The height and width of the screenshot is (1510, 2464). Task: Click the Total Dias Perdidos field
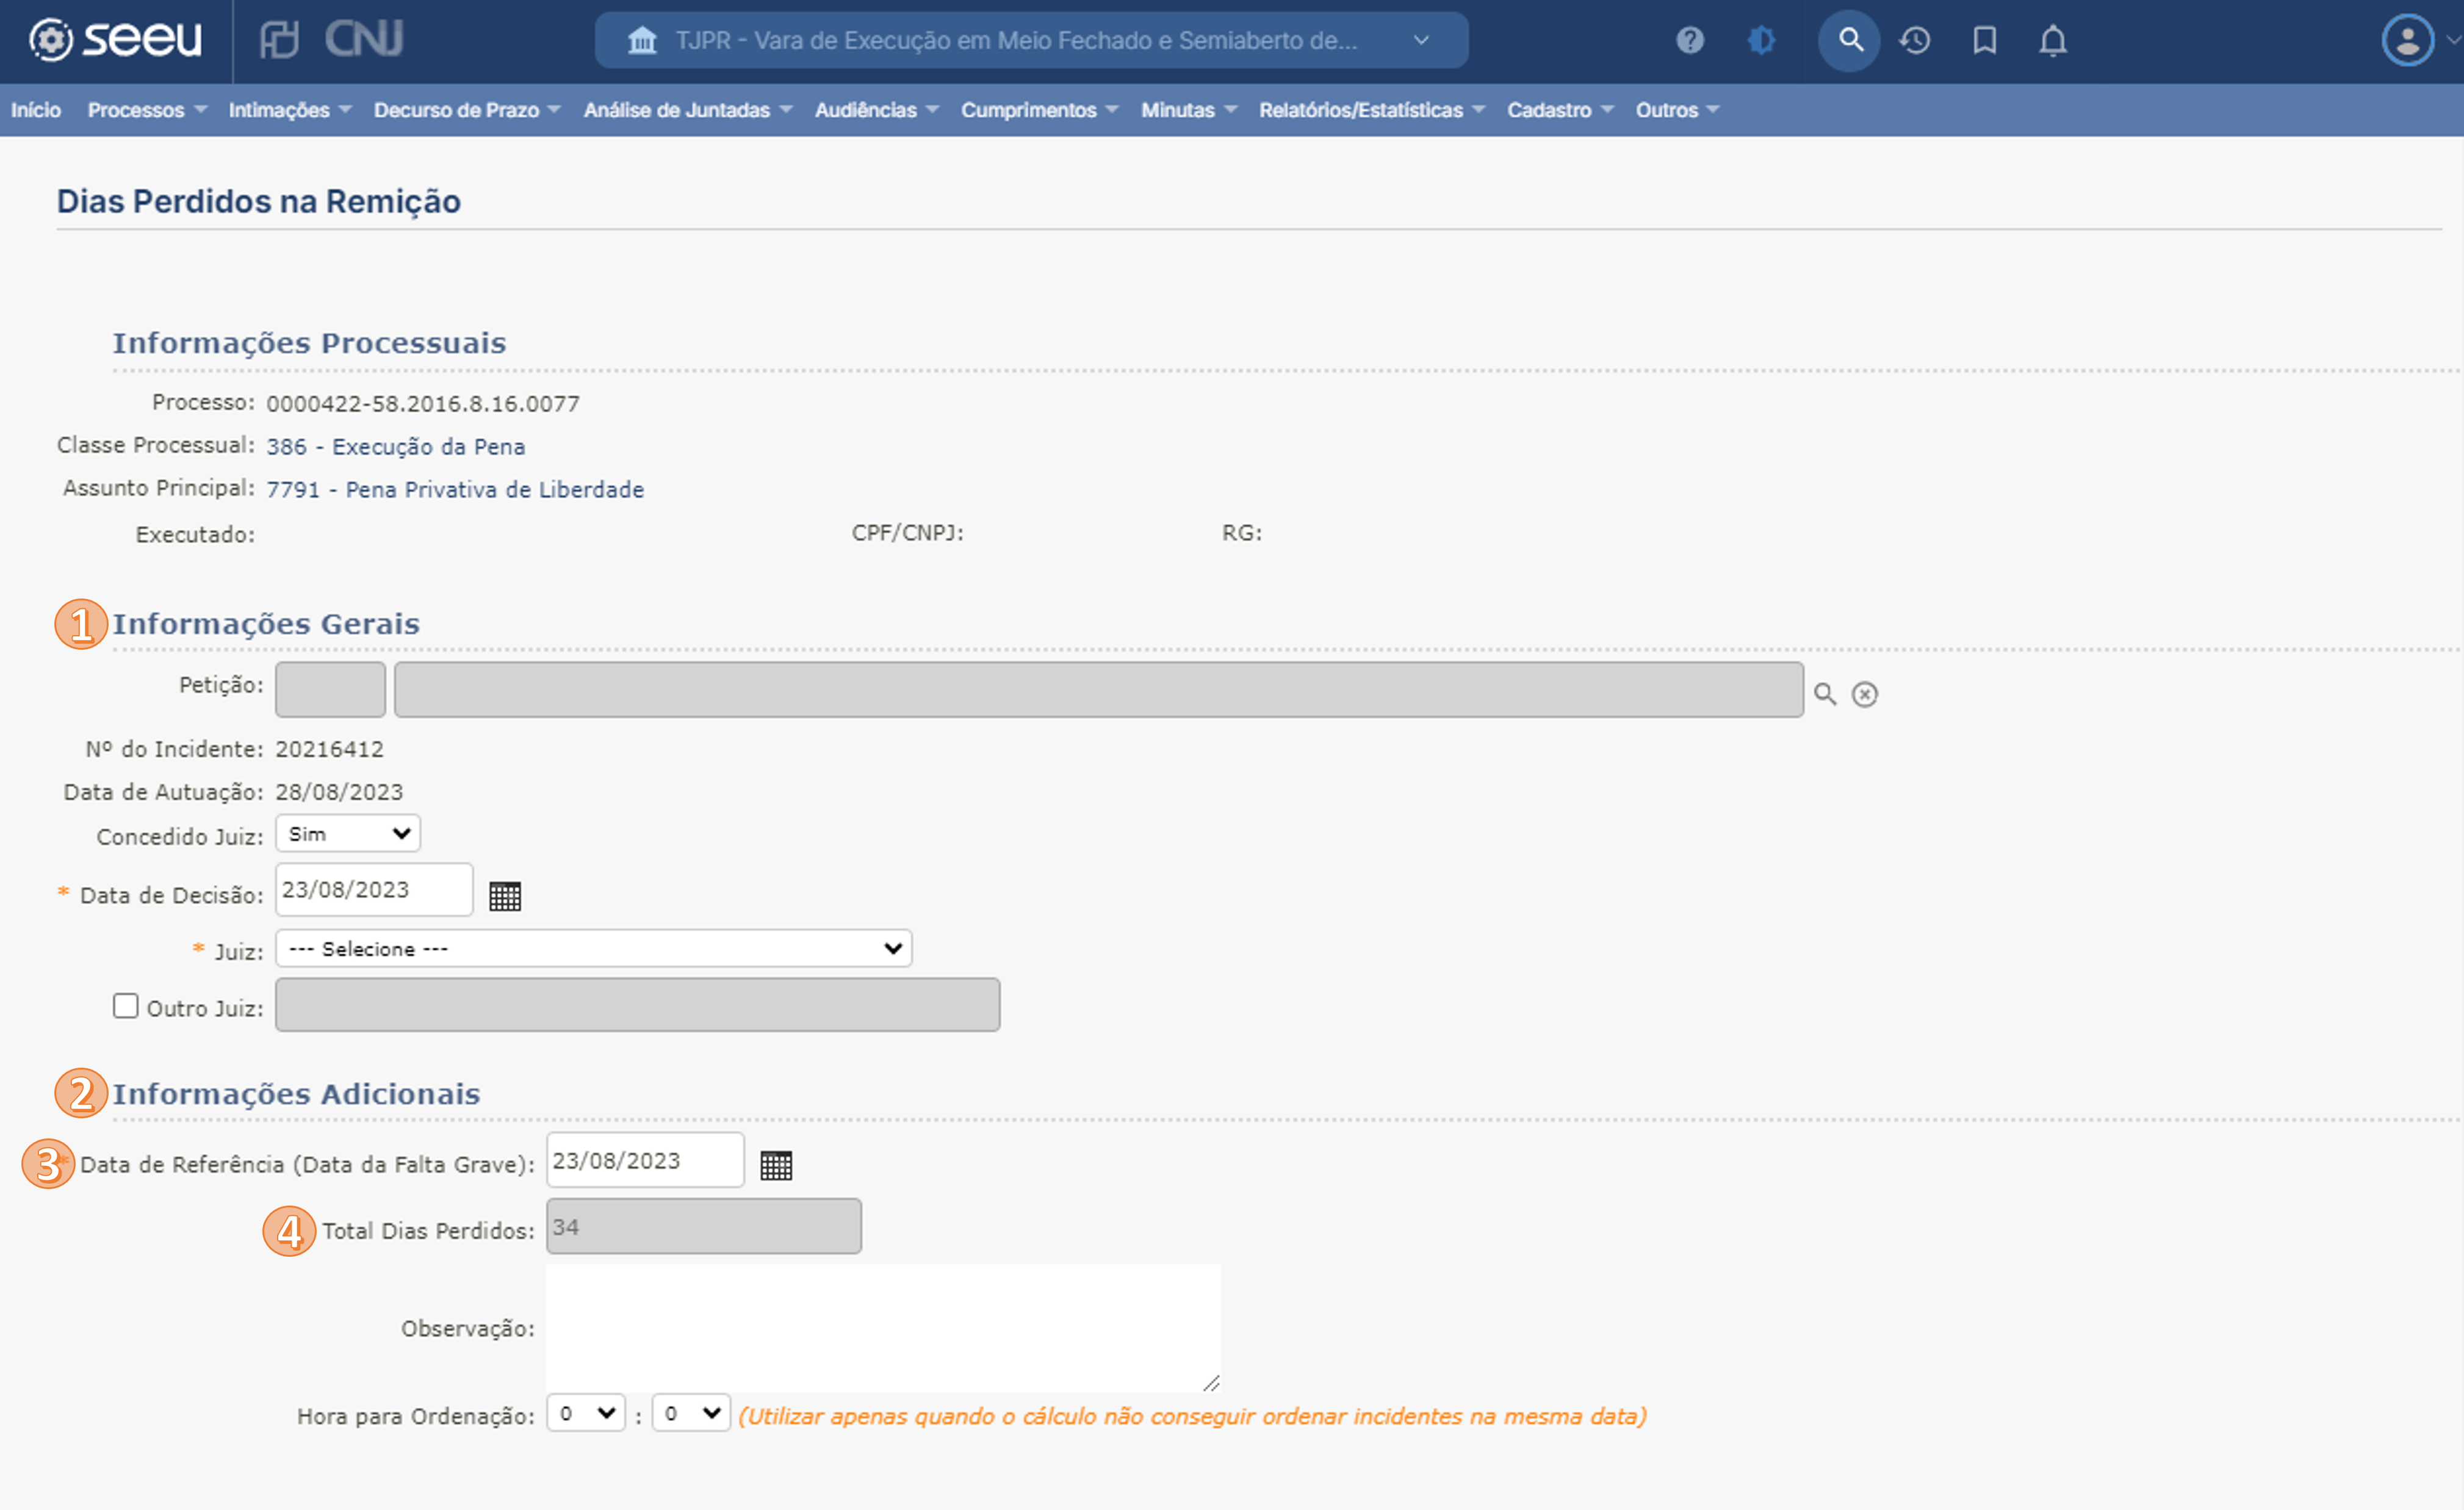(703, 1227)
